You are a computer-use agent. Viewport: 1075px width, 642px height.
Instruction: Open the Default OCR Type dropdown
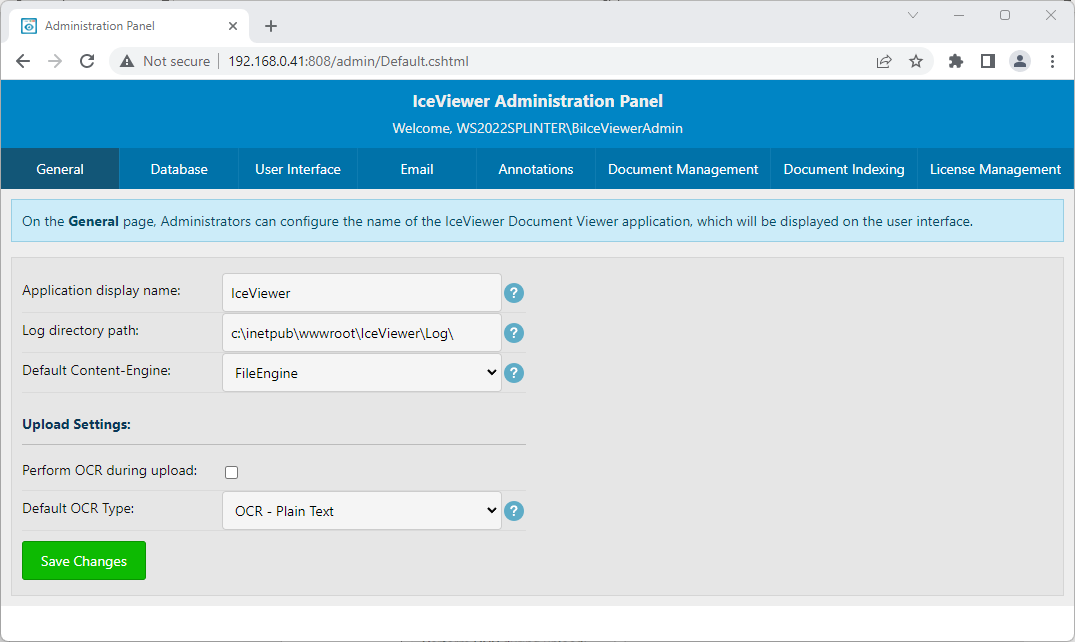(x=361, y=511)
